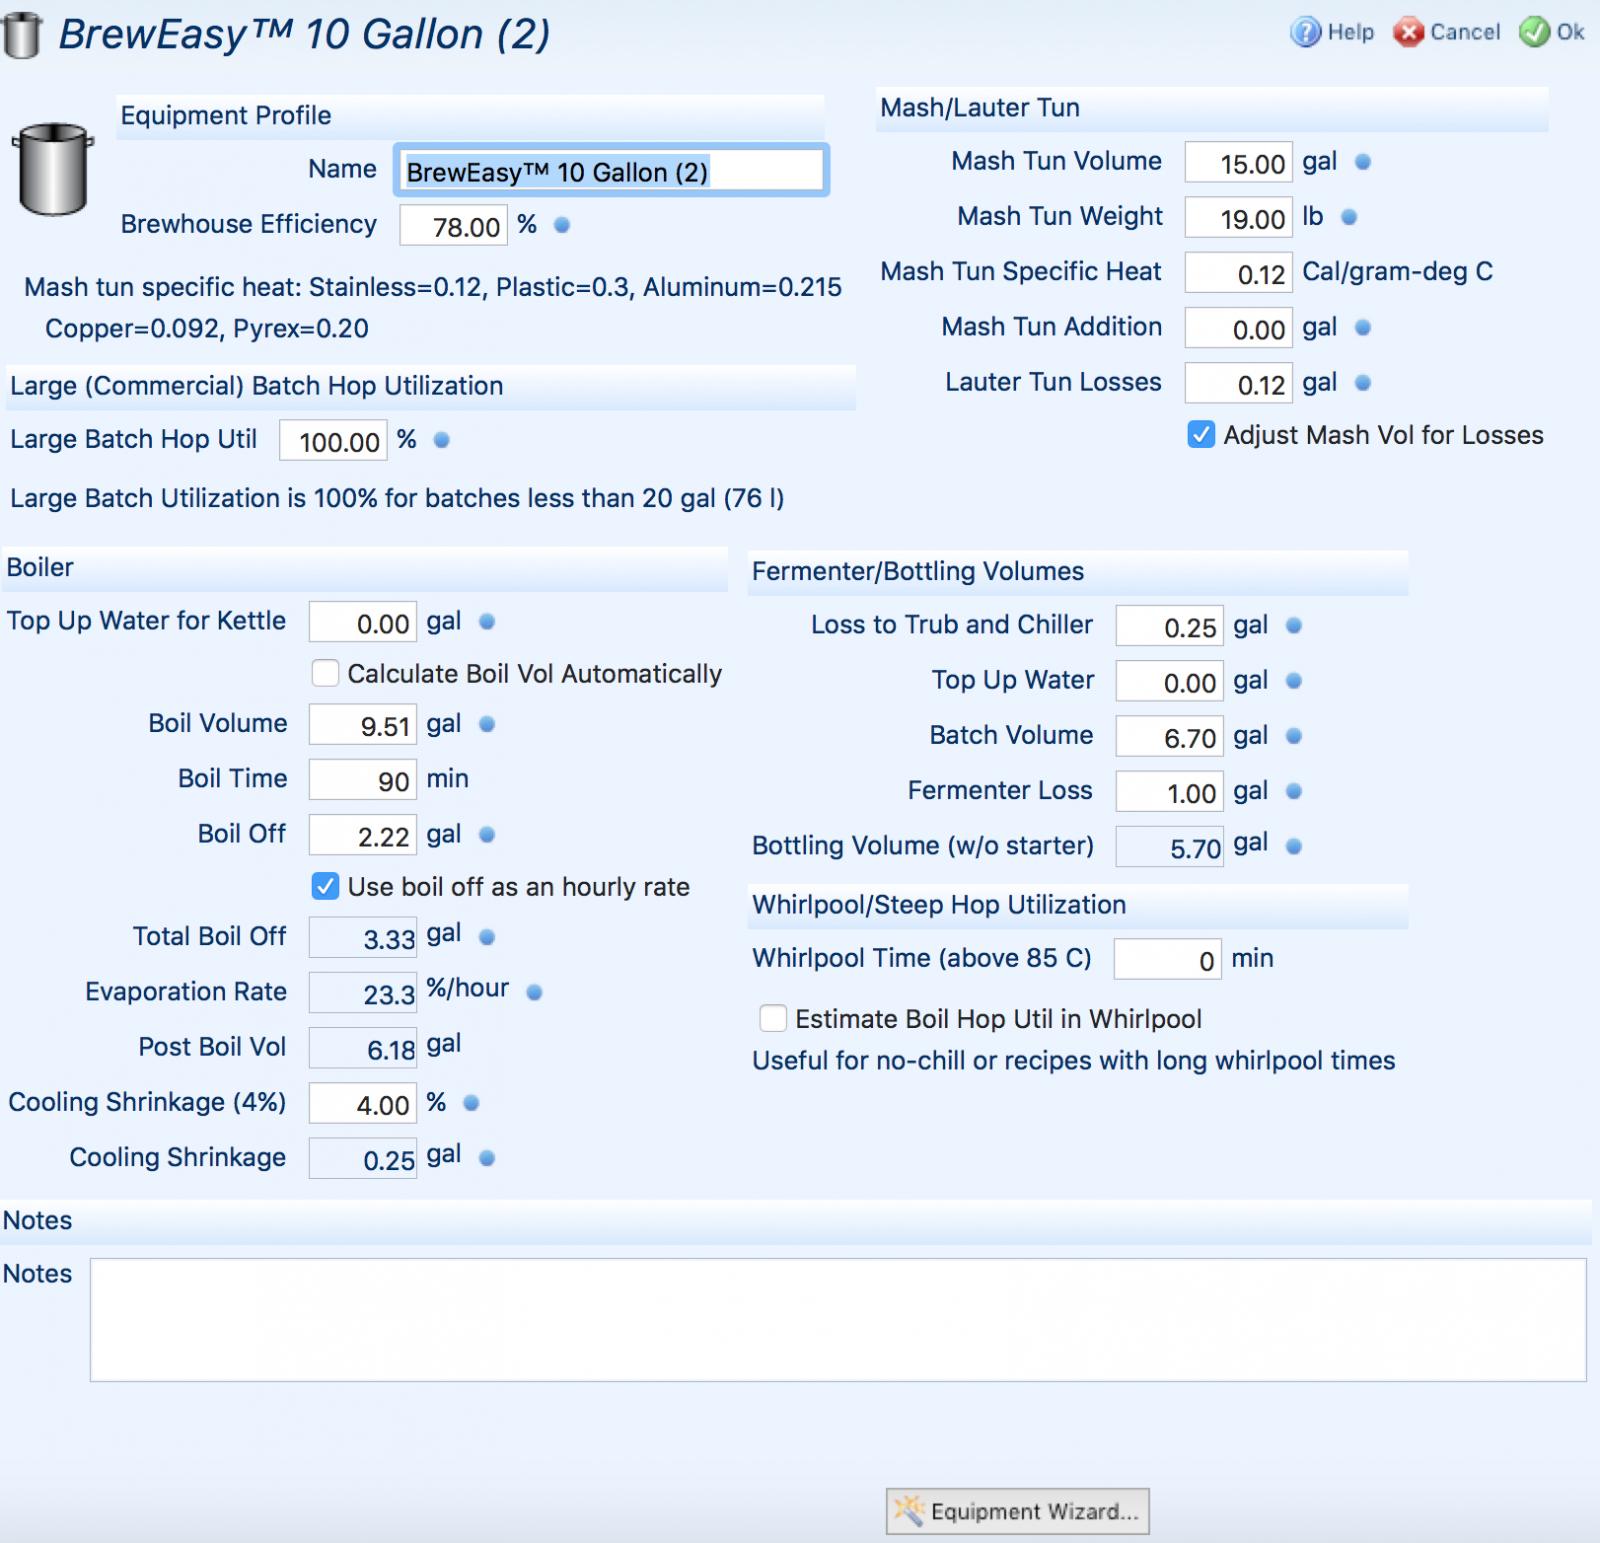1600x1543 pixels.
Task: Click inside the Notes text area
Action: (838, 1320)
